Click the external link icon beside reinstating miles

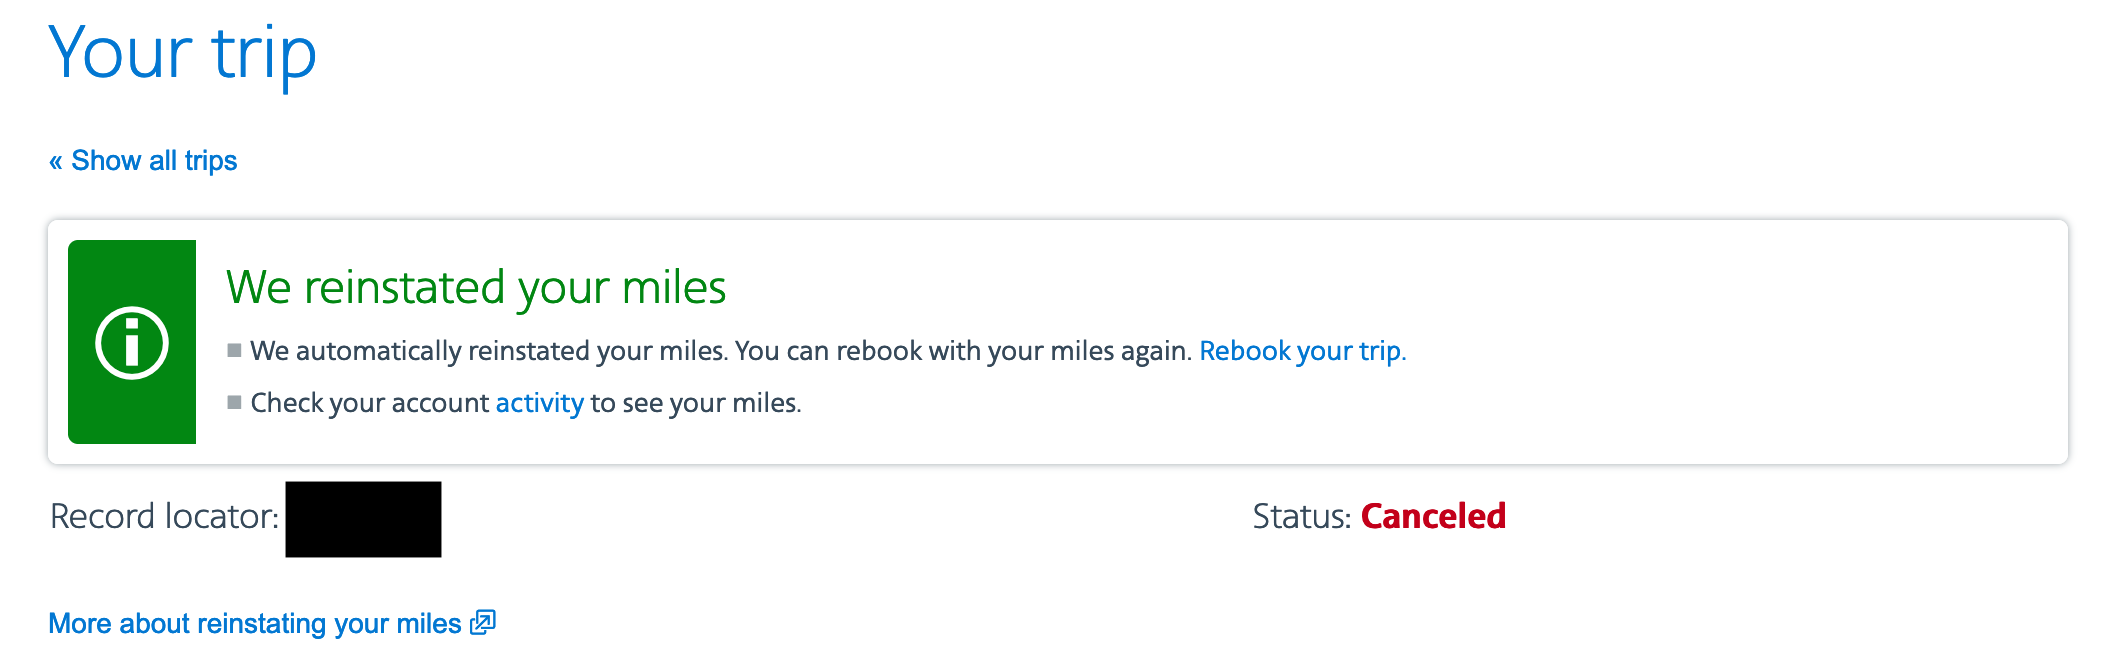pyautogui.click(x=483, y=622)
